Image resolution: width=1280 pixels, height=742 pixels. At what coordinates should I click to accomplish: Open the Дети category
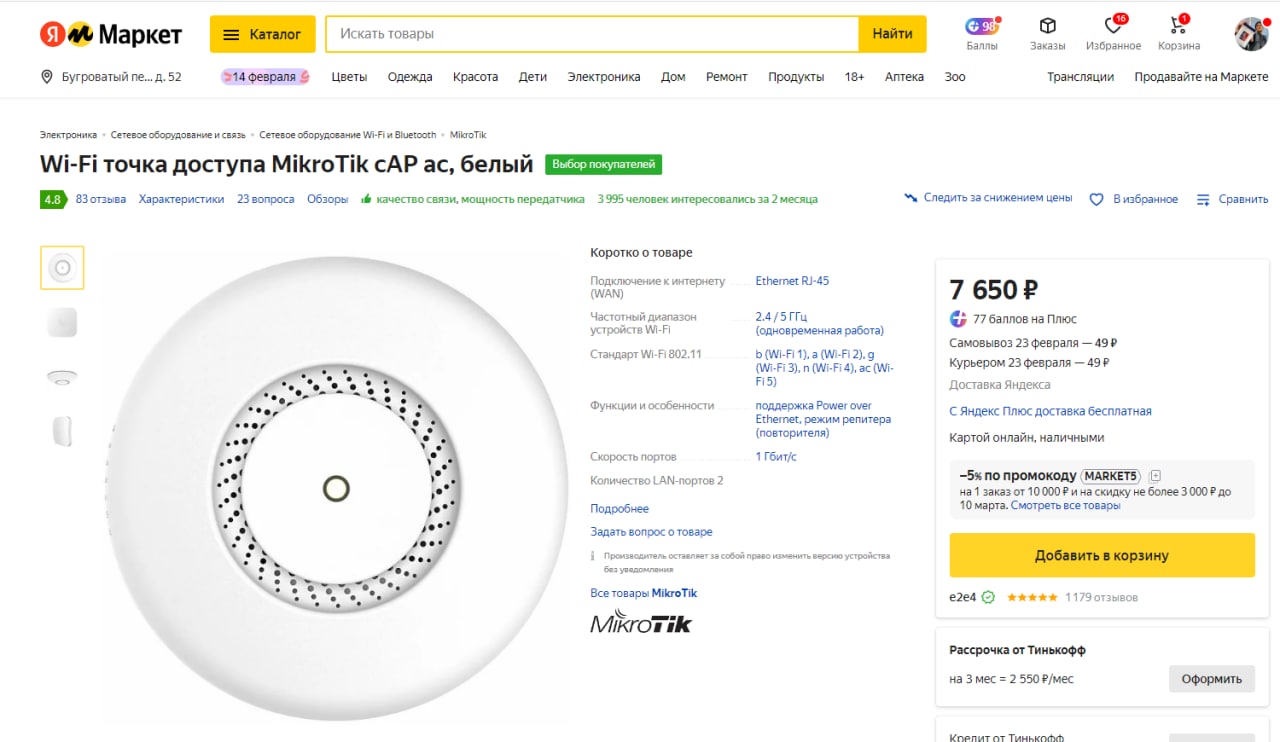(x=533, y=77)
